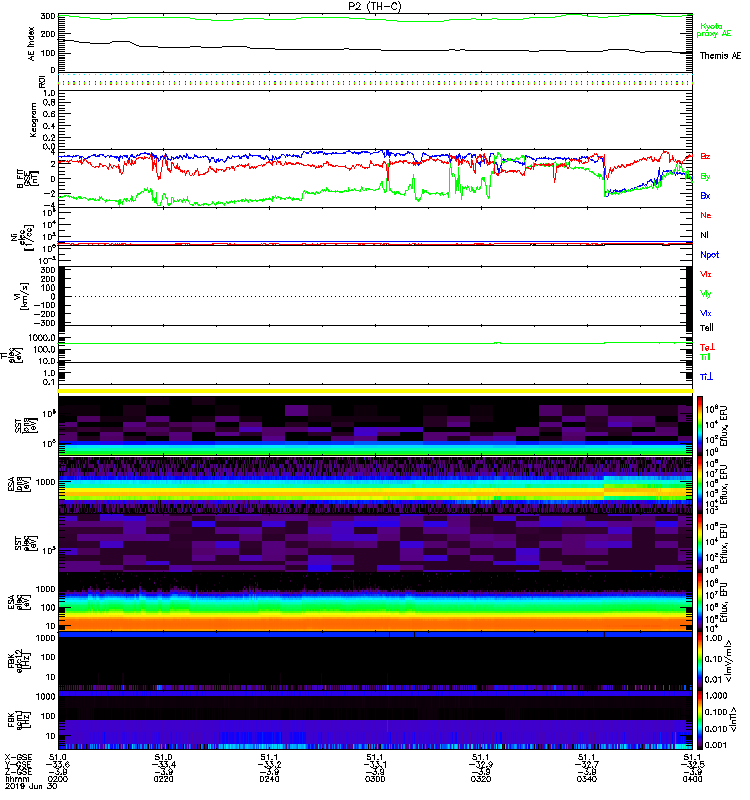Image resolution: width=750 pixels, height=800 pixels.
Task: Select the blue Bx legend entry
Action: click(705, 195)
